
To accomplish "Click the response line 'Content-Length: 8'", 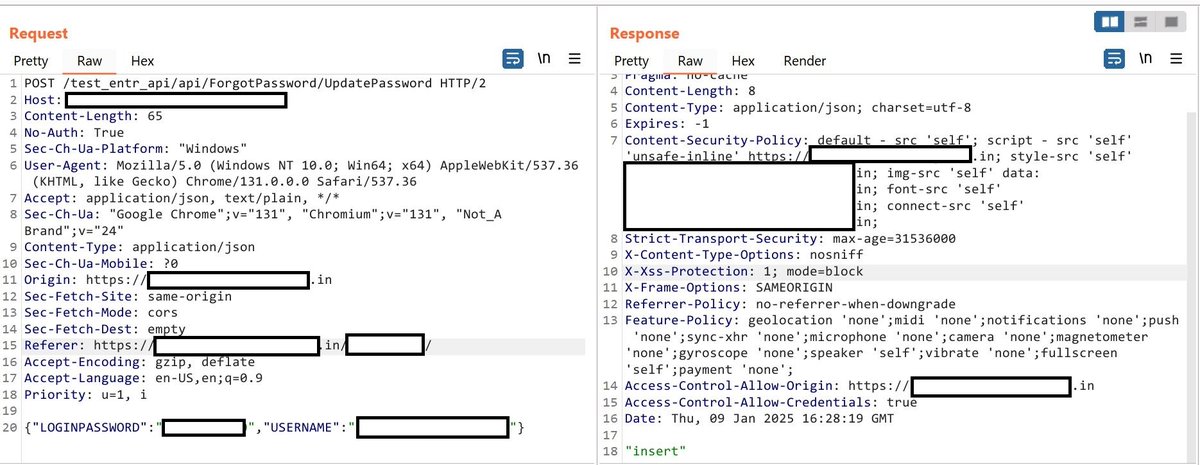I will pyautogui.click(x=691, y=91).
